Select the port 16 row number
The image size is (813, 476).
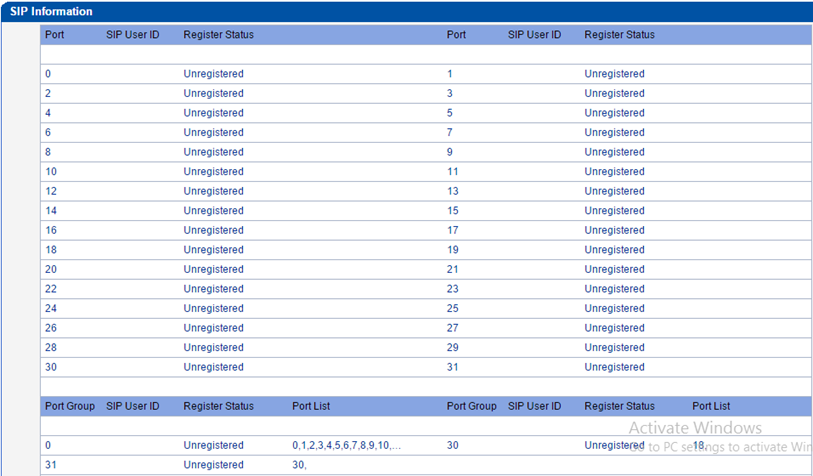51,230
